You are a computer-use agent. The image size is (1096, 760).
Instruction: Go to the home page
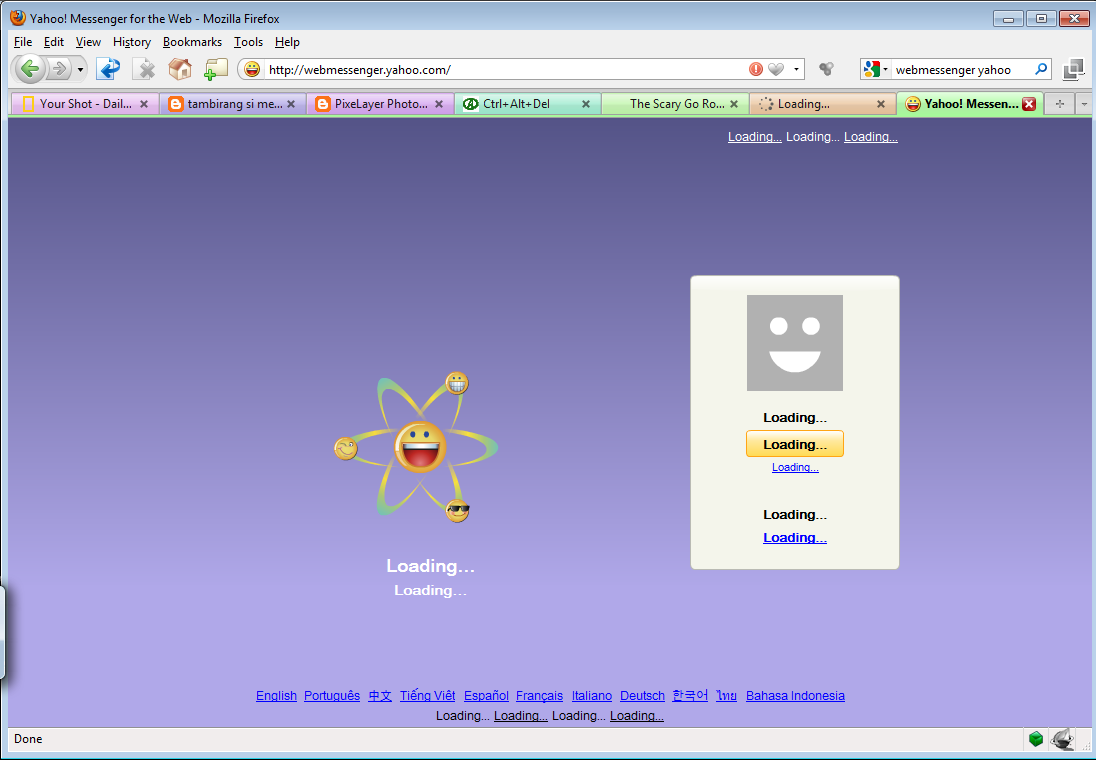pos(180,69)
